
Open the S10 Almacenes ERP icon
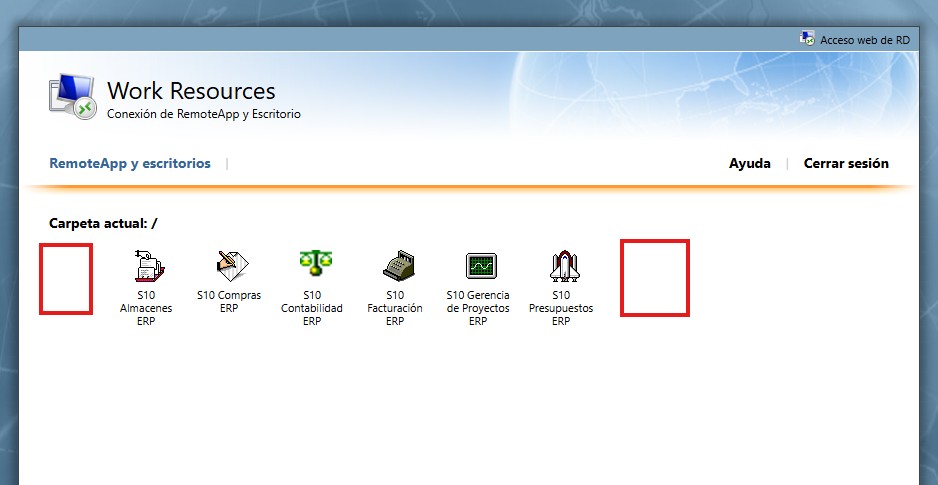147,266
